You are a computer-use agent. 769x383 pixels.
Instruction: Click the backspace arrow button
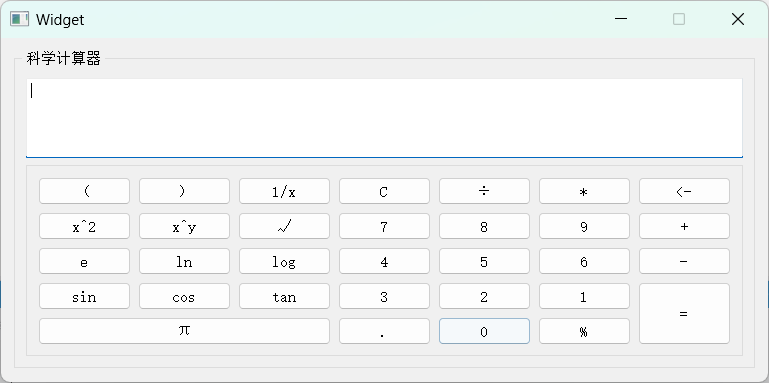684,191
